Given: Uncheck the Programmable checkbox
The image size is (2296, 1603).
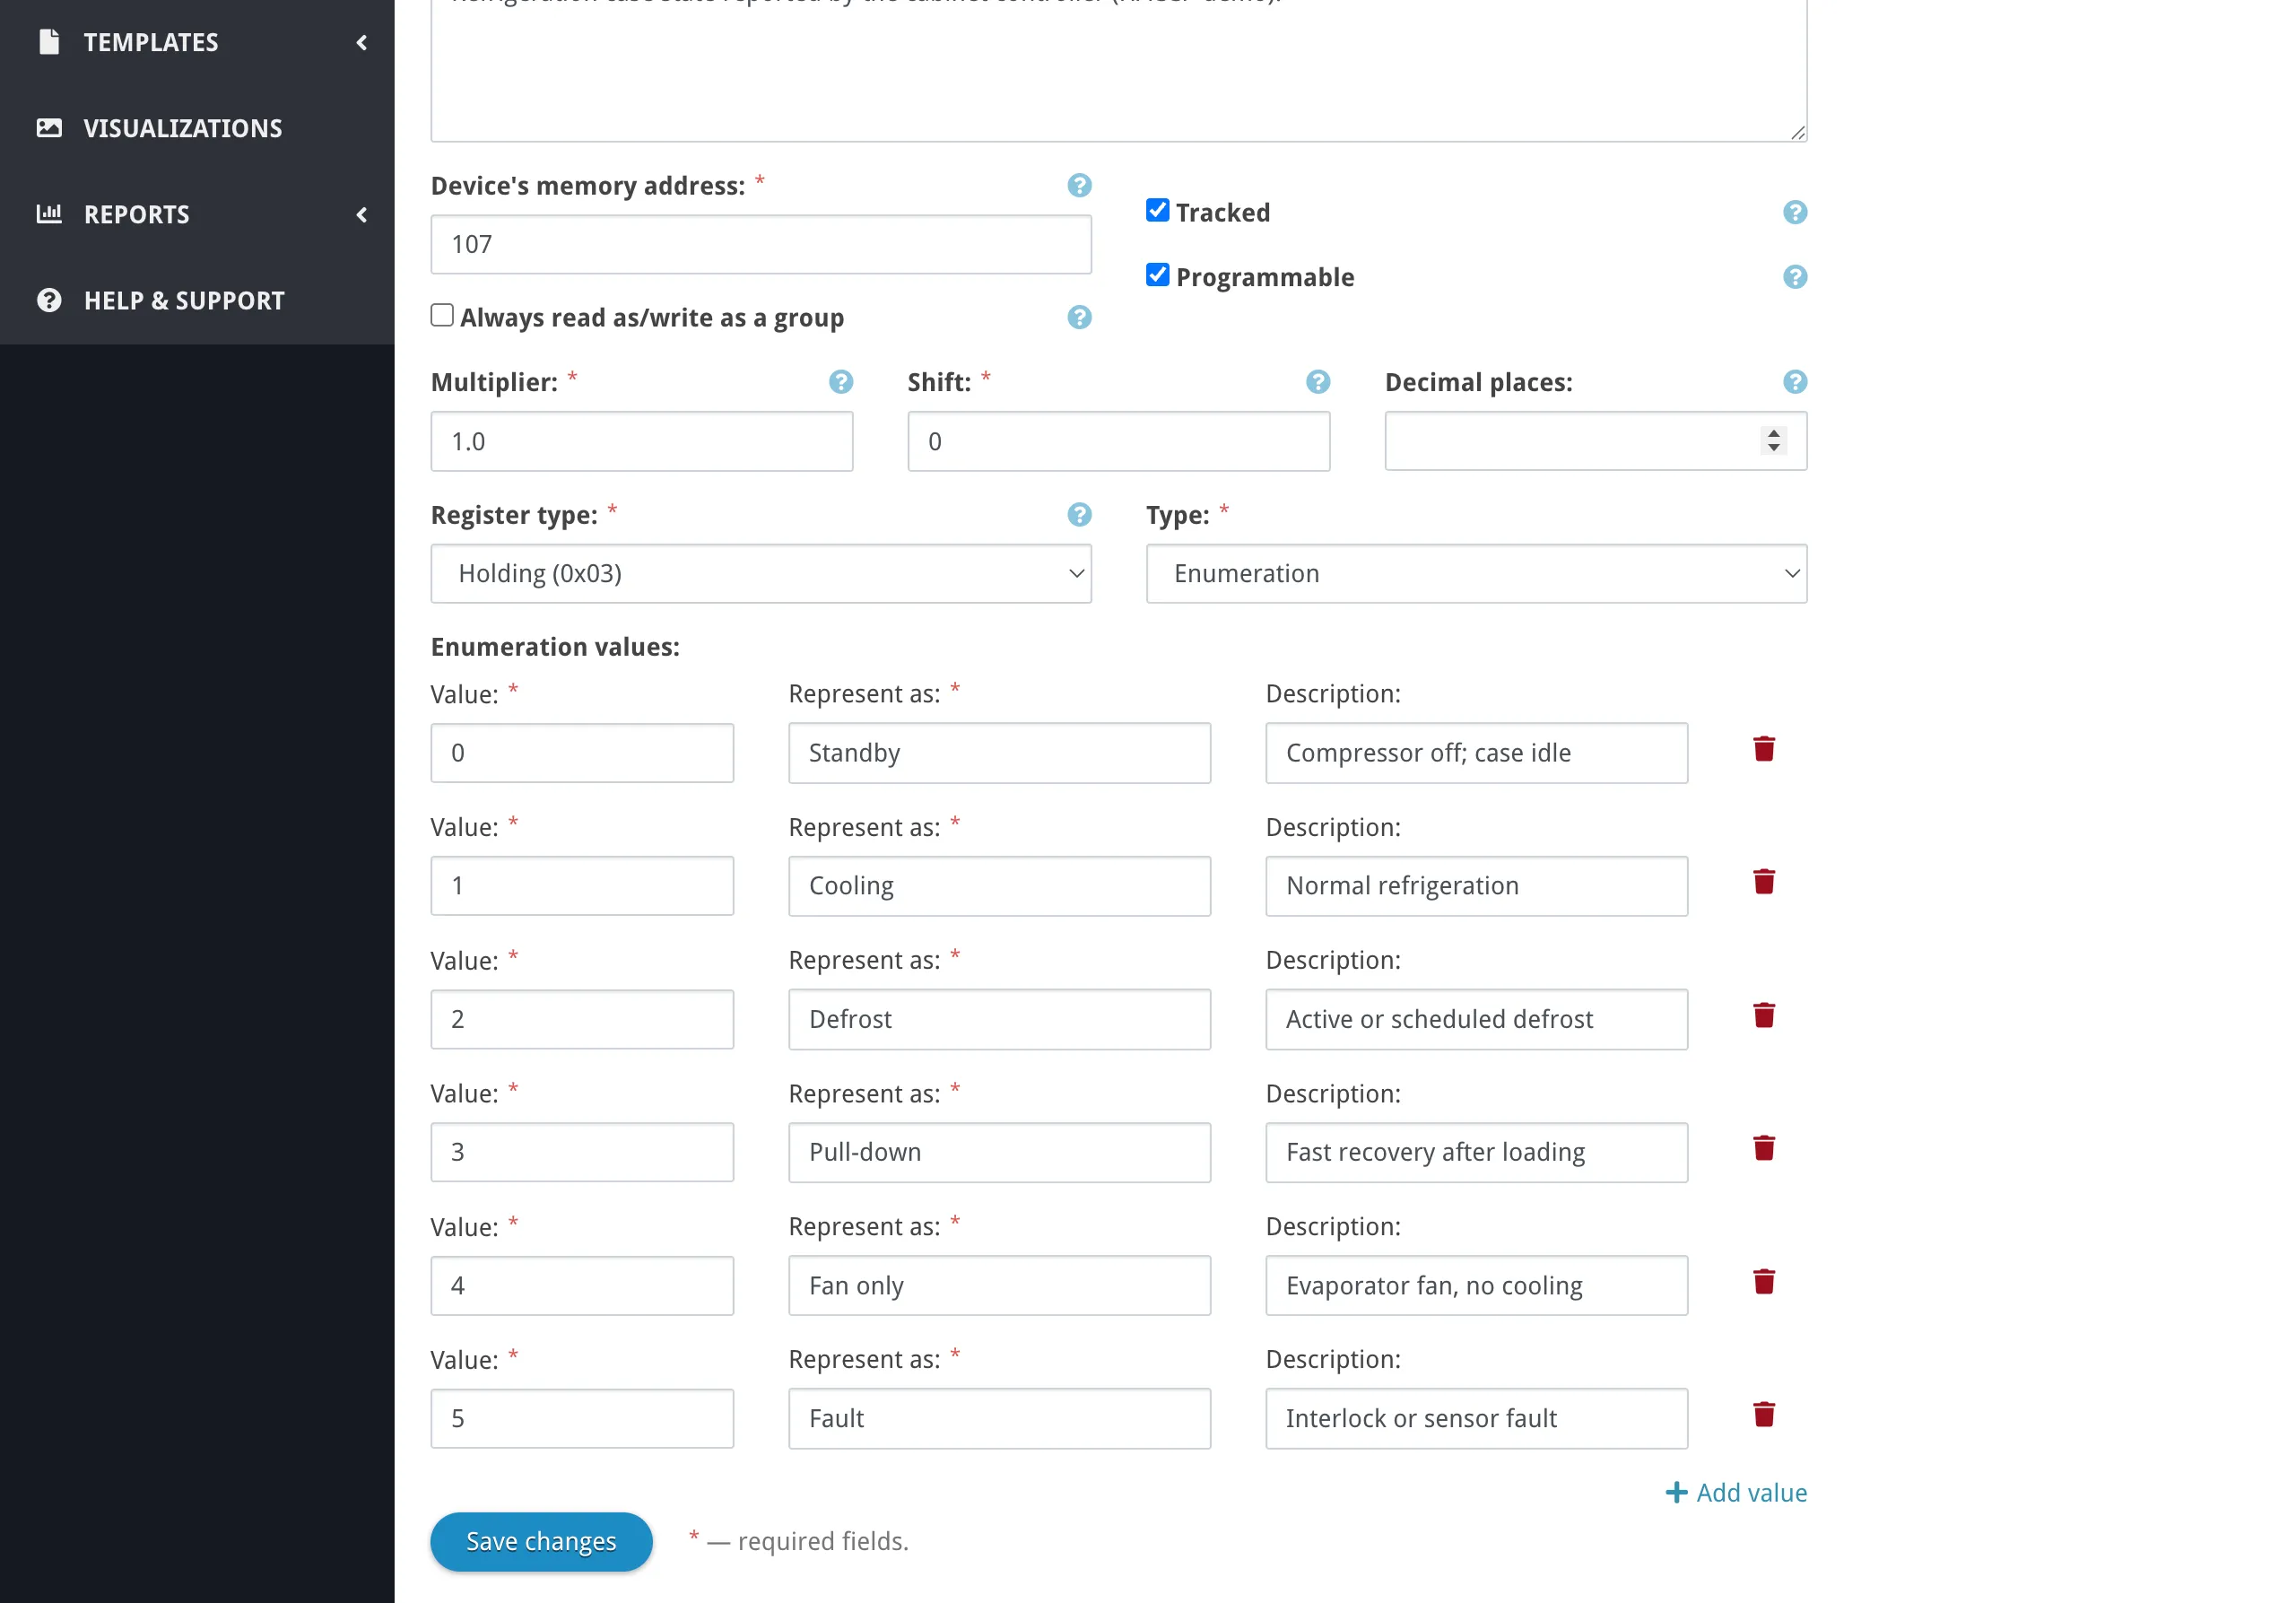Looking at the screenshot, I should coord(1157,275).
